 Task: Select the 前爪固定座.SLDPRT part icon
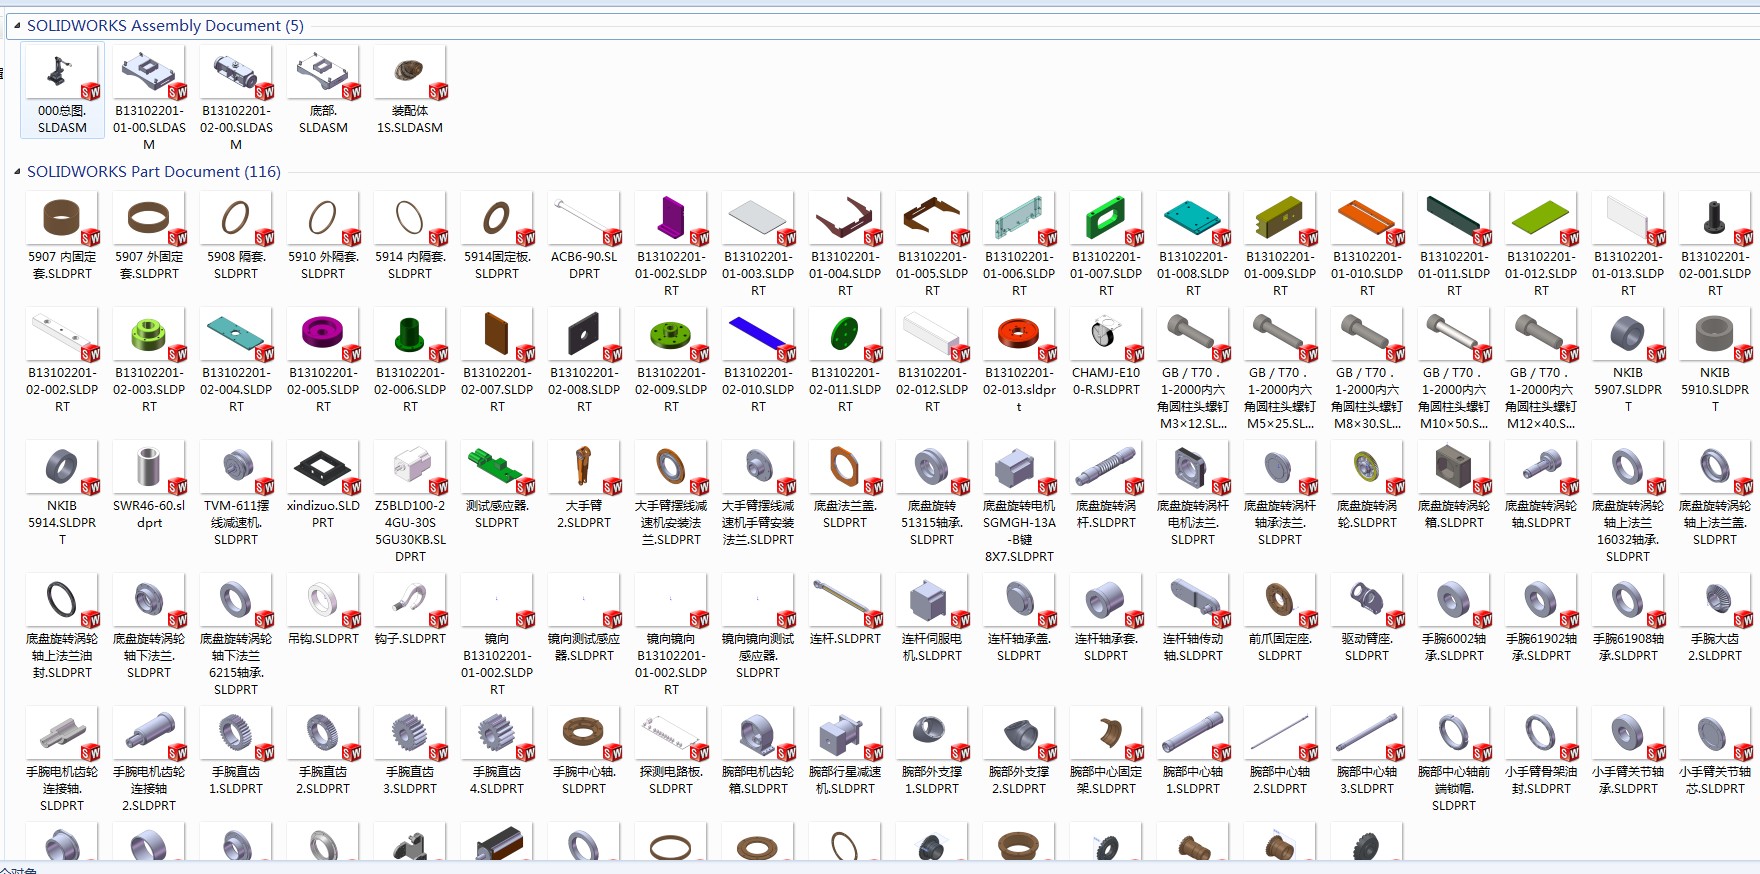[x=1280, y=600]
